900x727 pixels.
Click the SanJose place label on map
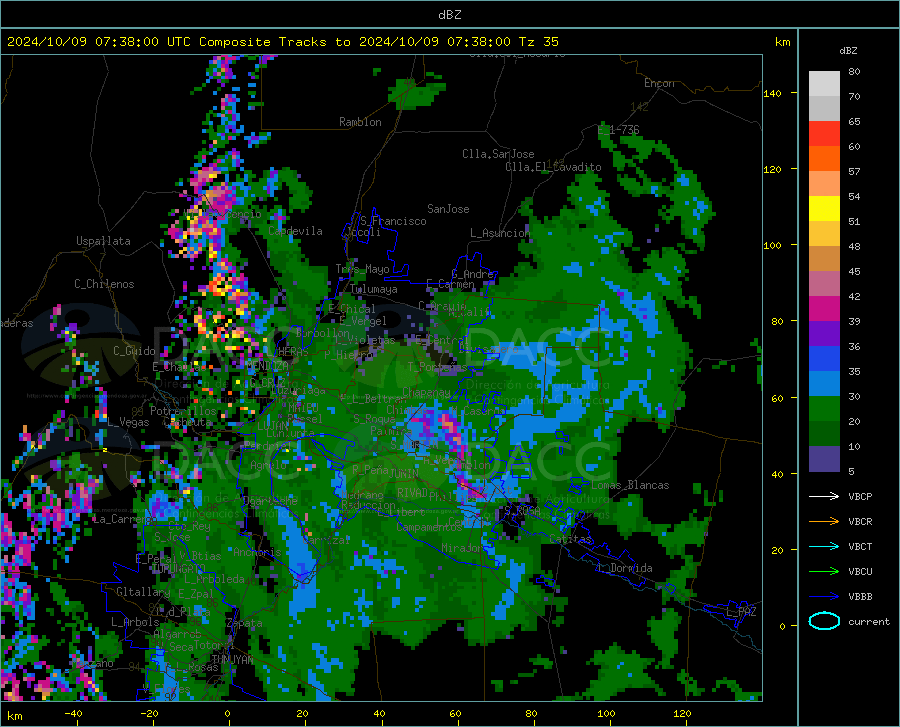[x=448, y=209]
